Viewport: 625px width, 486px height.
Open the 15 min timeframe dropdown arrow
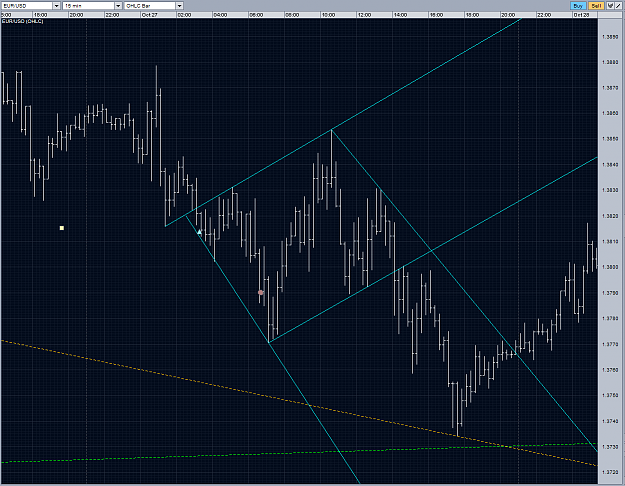click(x=118, y=6)
